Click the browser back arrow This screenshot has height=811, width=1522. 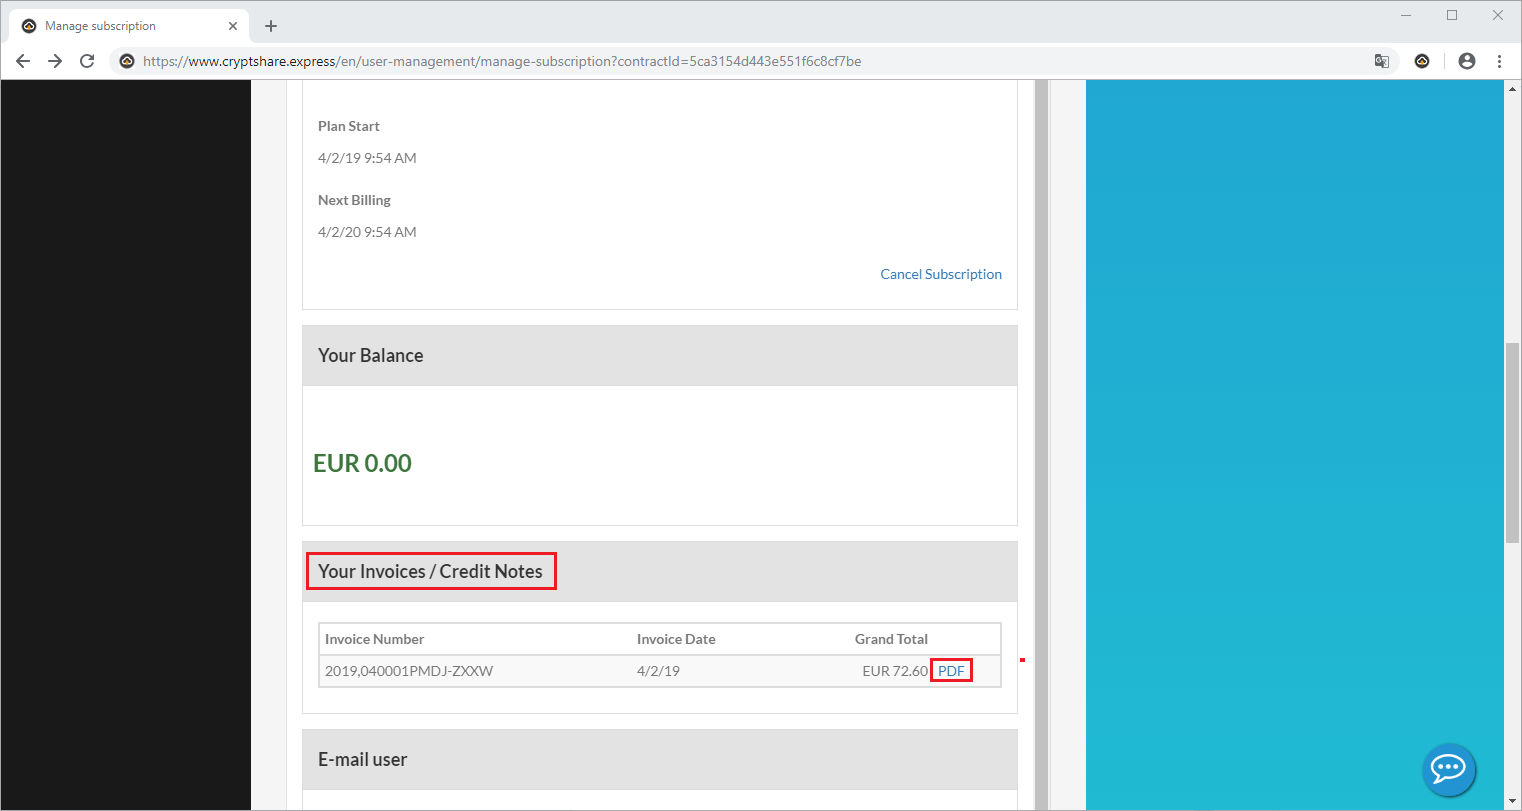[x=23, y=61]
